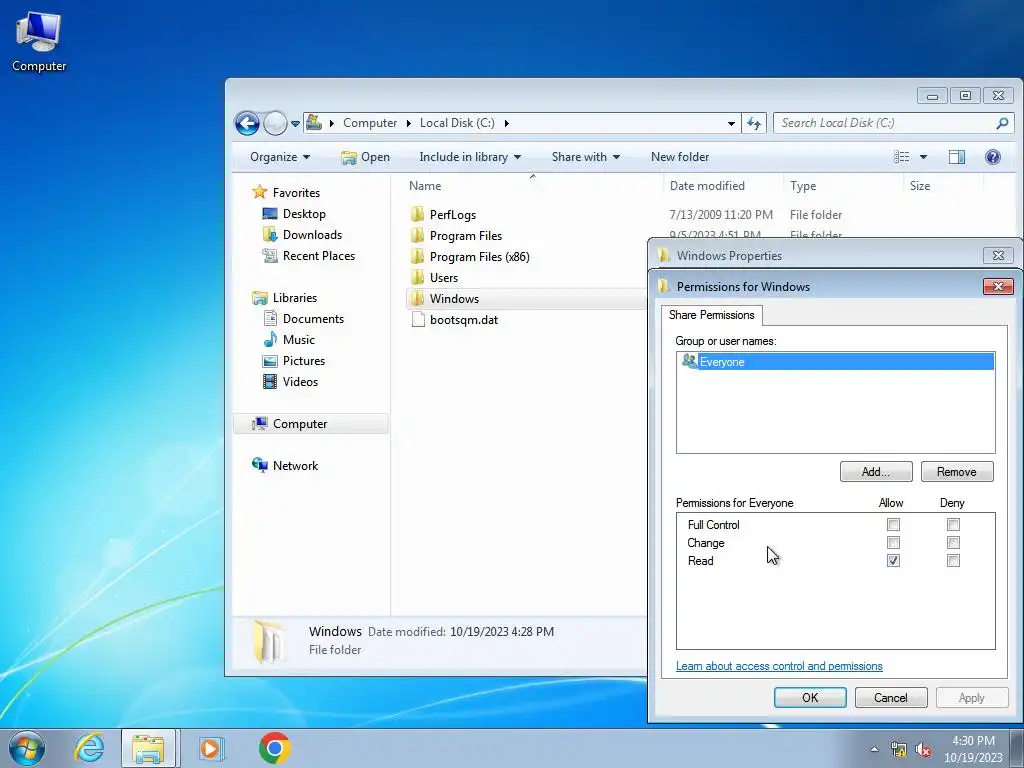The image size is (1024, 768).
Task: Click the Add... button
Action: tap(876, 472)
